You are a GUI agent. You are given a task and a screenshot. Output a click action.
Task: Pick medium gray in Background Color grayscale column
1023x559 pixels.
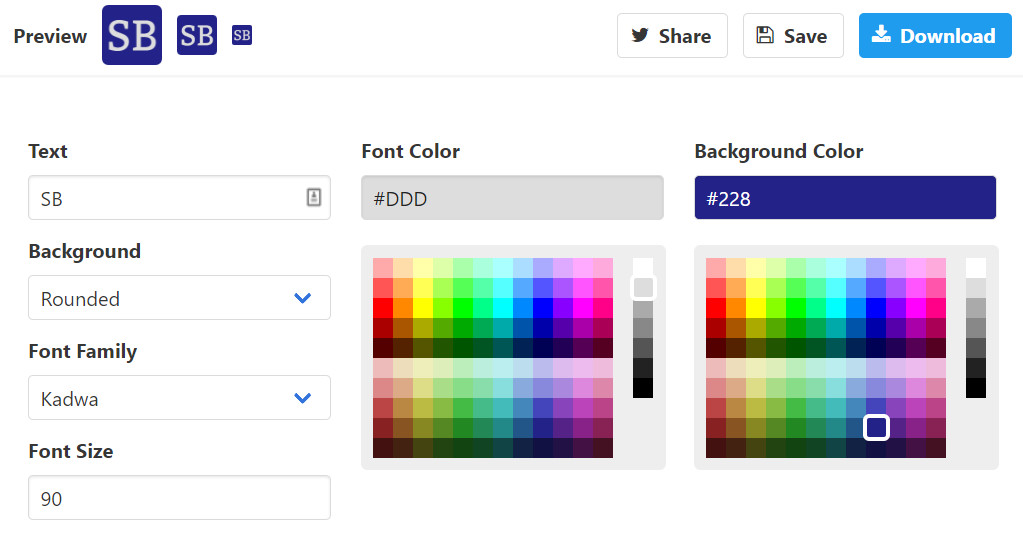click(x=976, y=328)
